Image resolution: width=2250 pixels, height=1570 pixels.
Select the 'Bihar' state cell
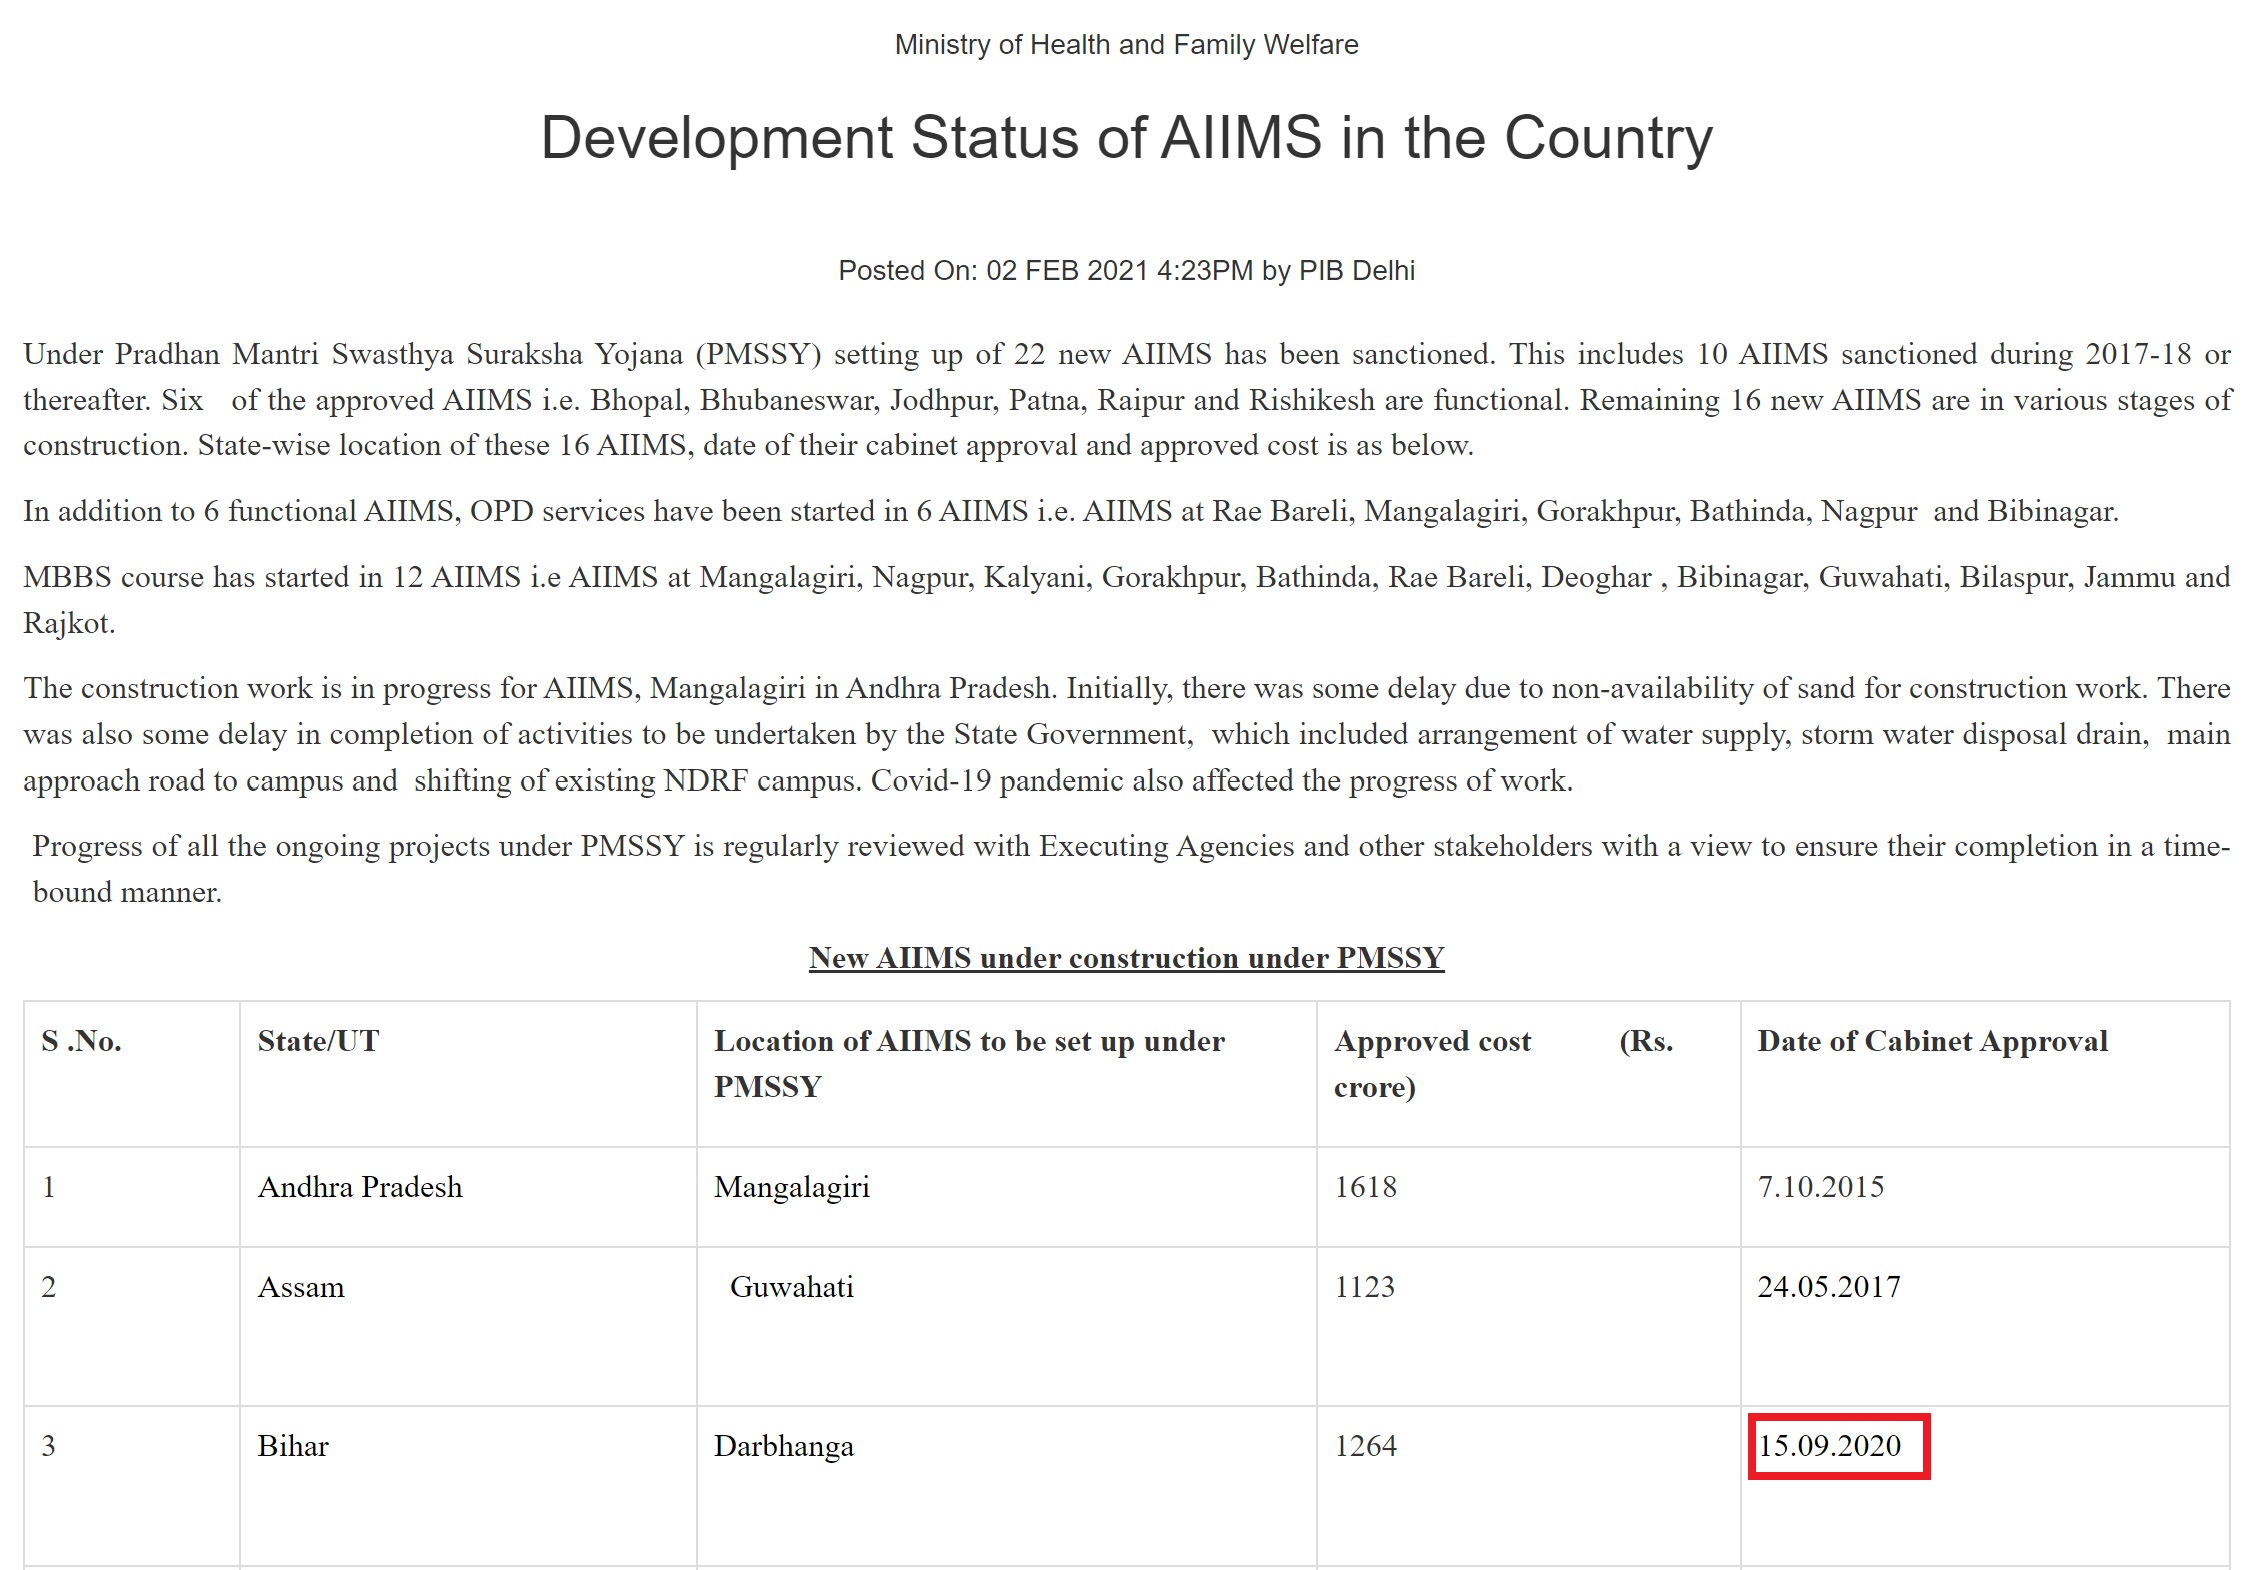click(x=293, y=1446)
